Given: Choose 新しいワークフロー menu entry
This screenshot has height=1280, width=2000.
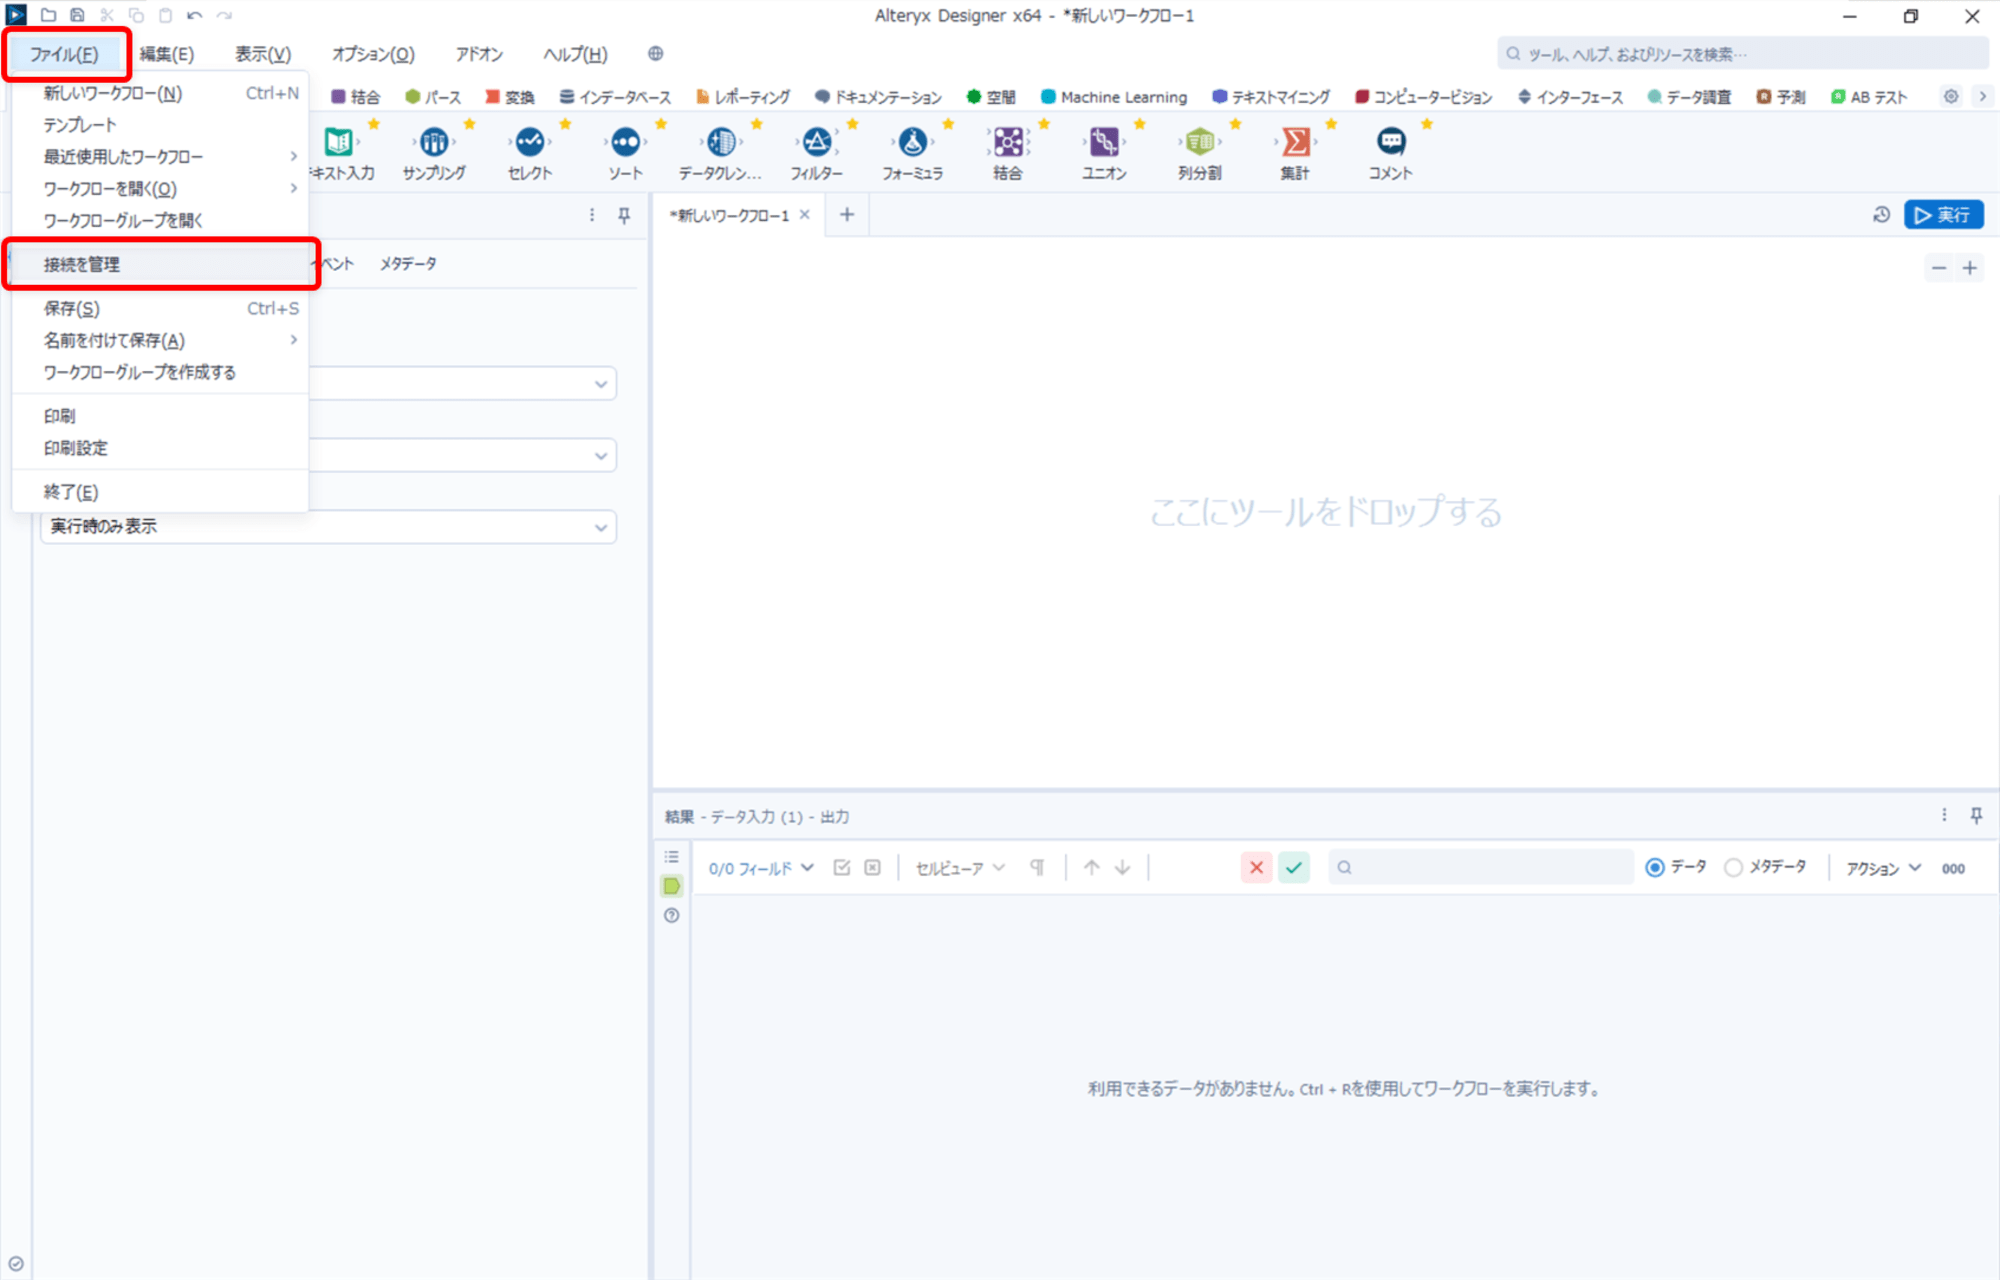Looking at the screenshot, I should (x=160, y=93).
